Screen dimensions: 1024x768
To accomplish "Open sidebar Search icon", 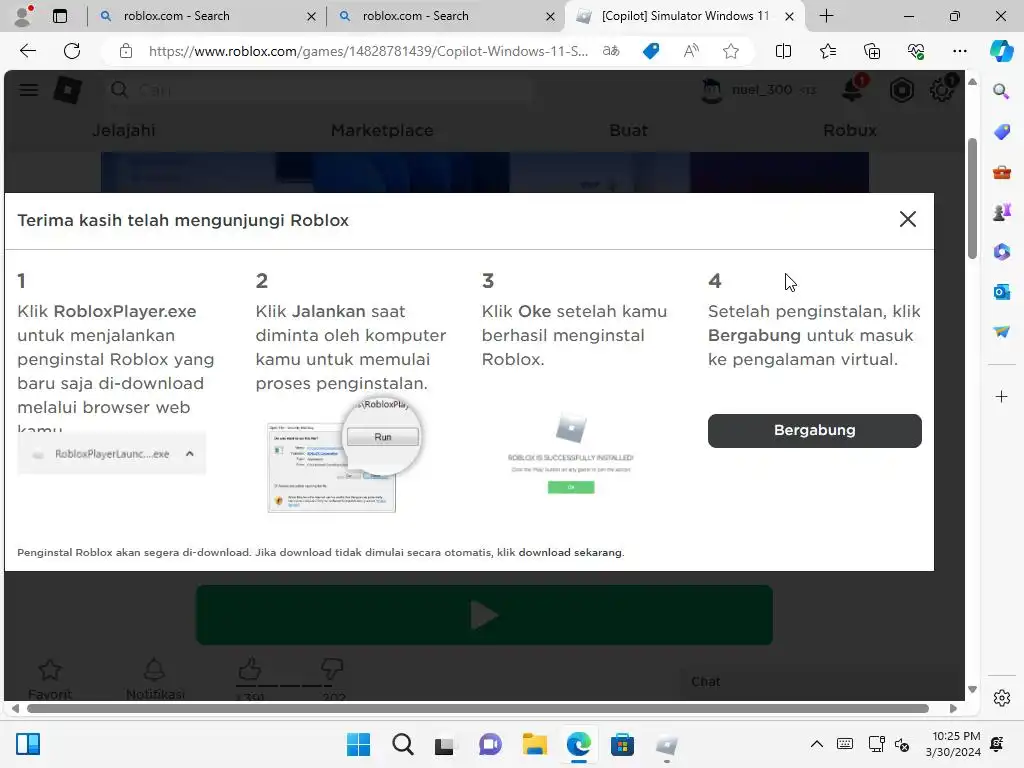I will pyautogui.click(x=1001, y=91).
